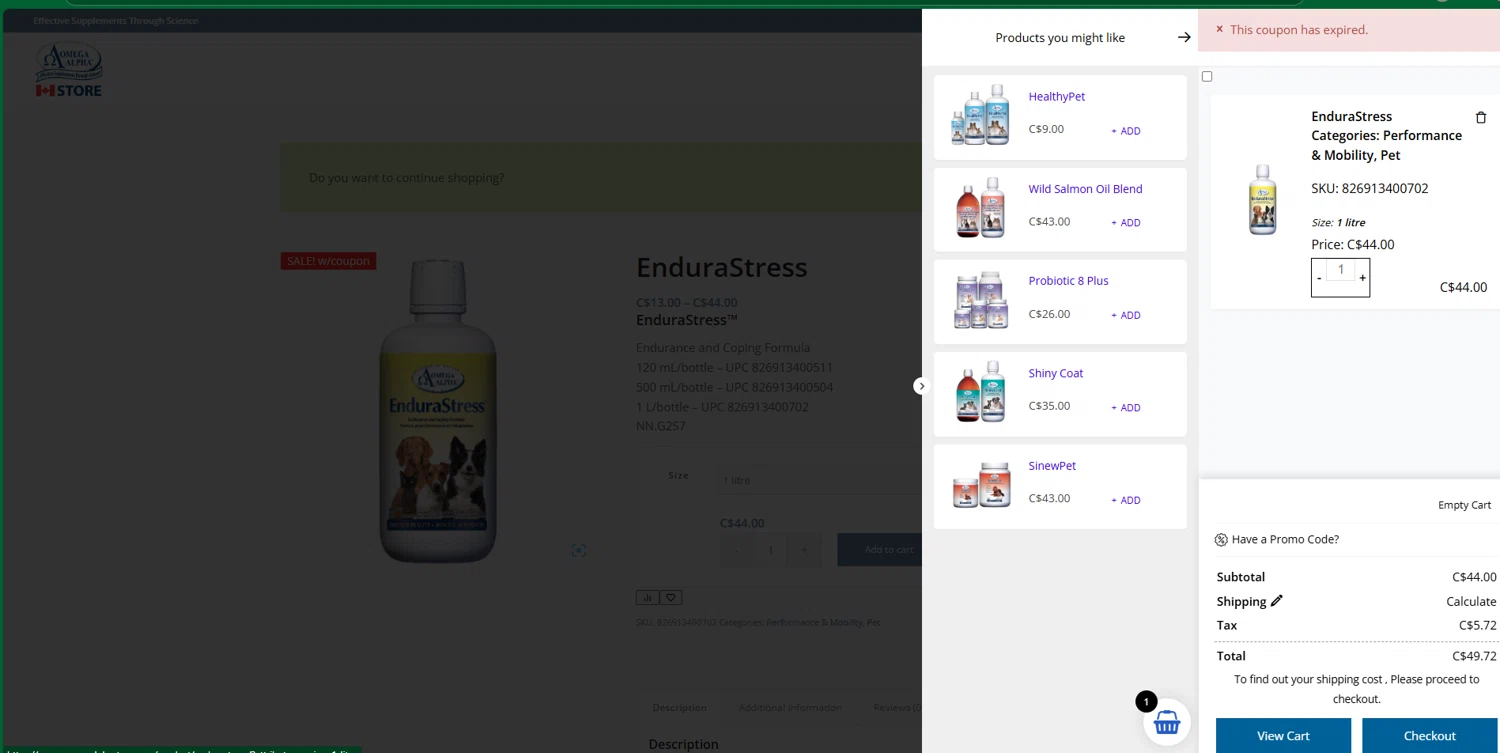Click HealthyPet product thumbnail
Image resolution: width=1500 pixels, height=753 pixels.
click(x=981, y=115)
